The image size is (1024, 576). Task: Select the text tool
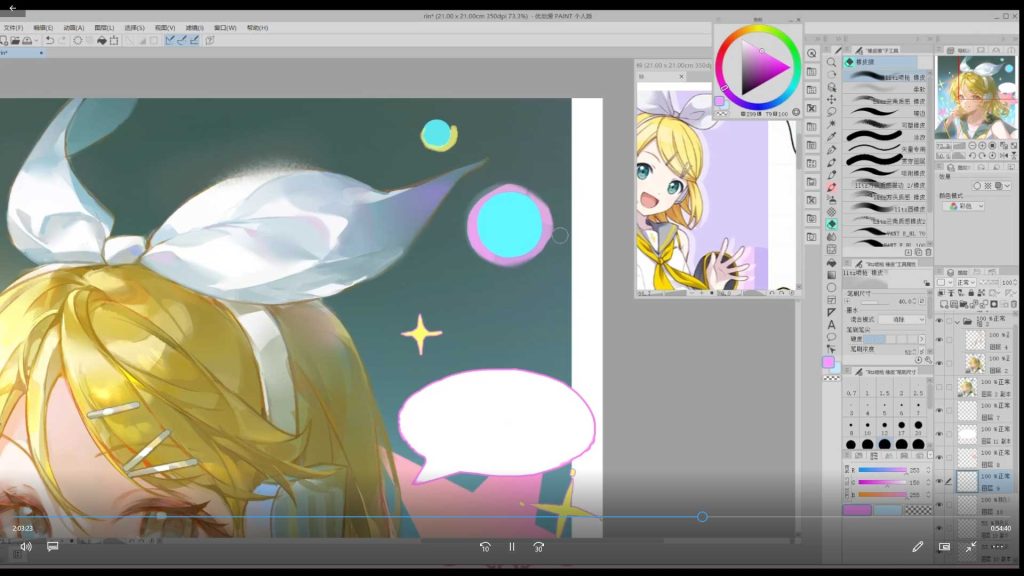click(x=831, y=325)
